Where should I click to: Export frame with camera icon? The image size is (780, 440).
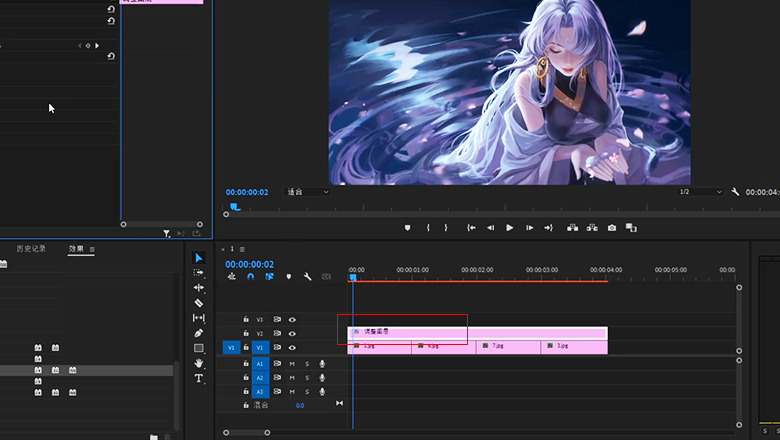pos(612,228)
